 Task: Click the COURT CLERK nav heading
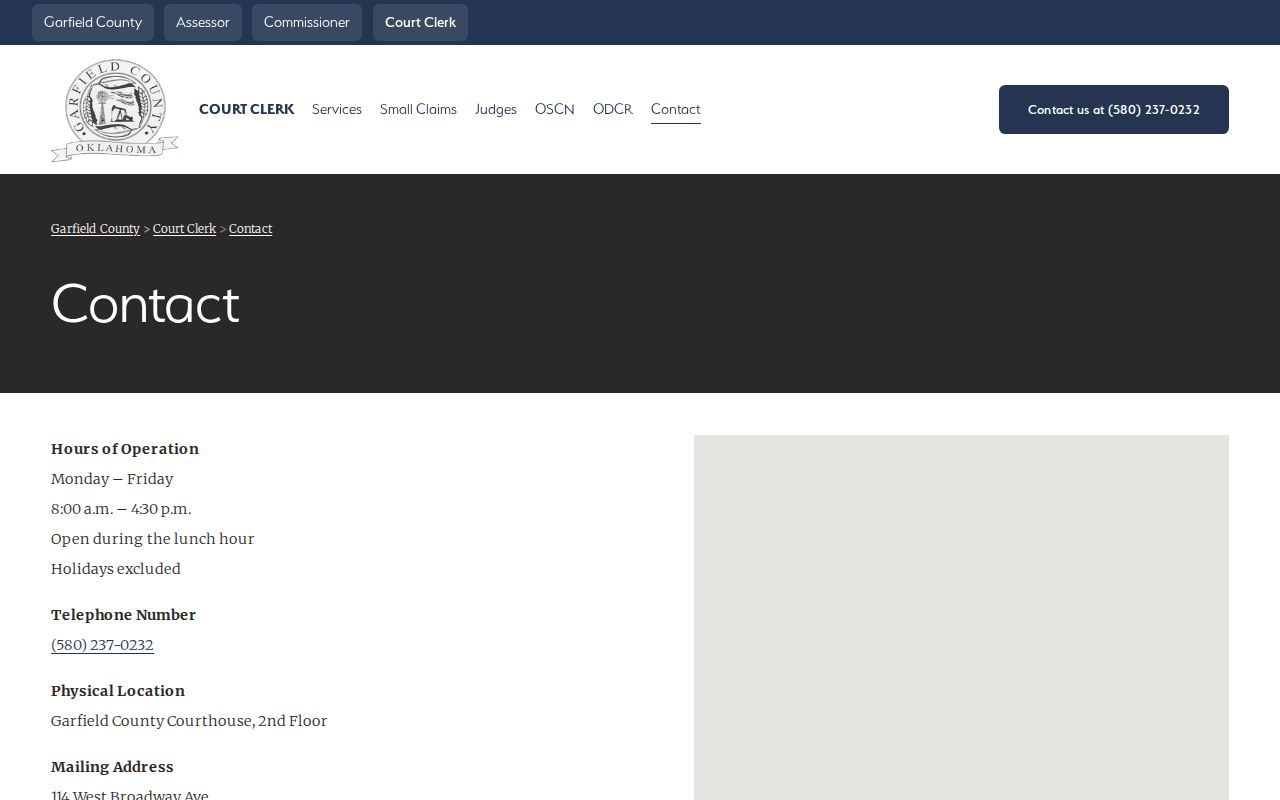(246, 109)
